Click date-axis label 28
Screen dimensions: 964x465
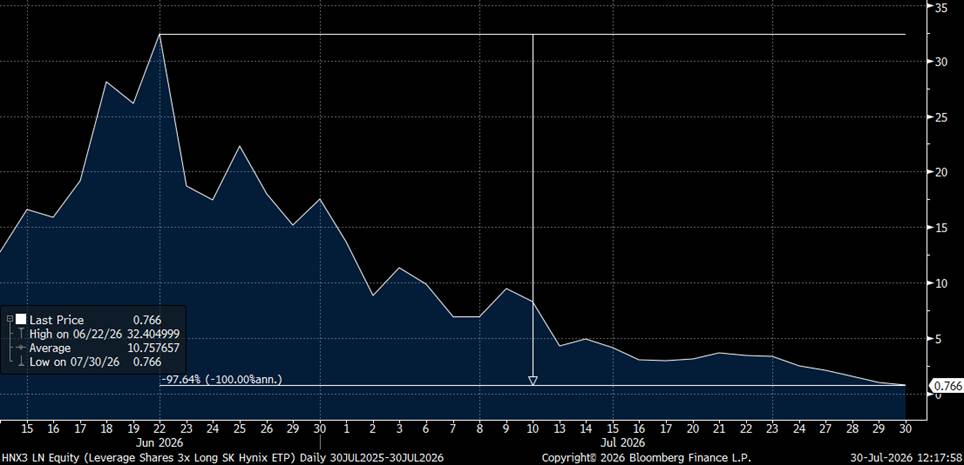pos(852,428)
